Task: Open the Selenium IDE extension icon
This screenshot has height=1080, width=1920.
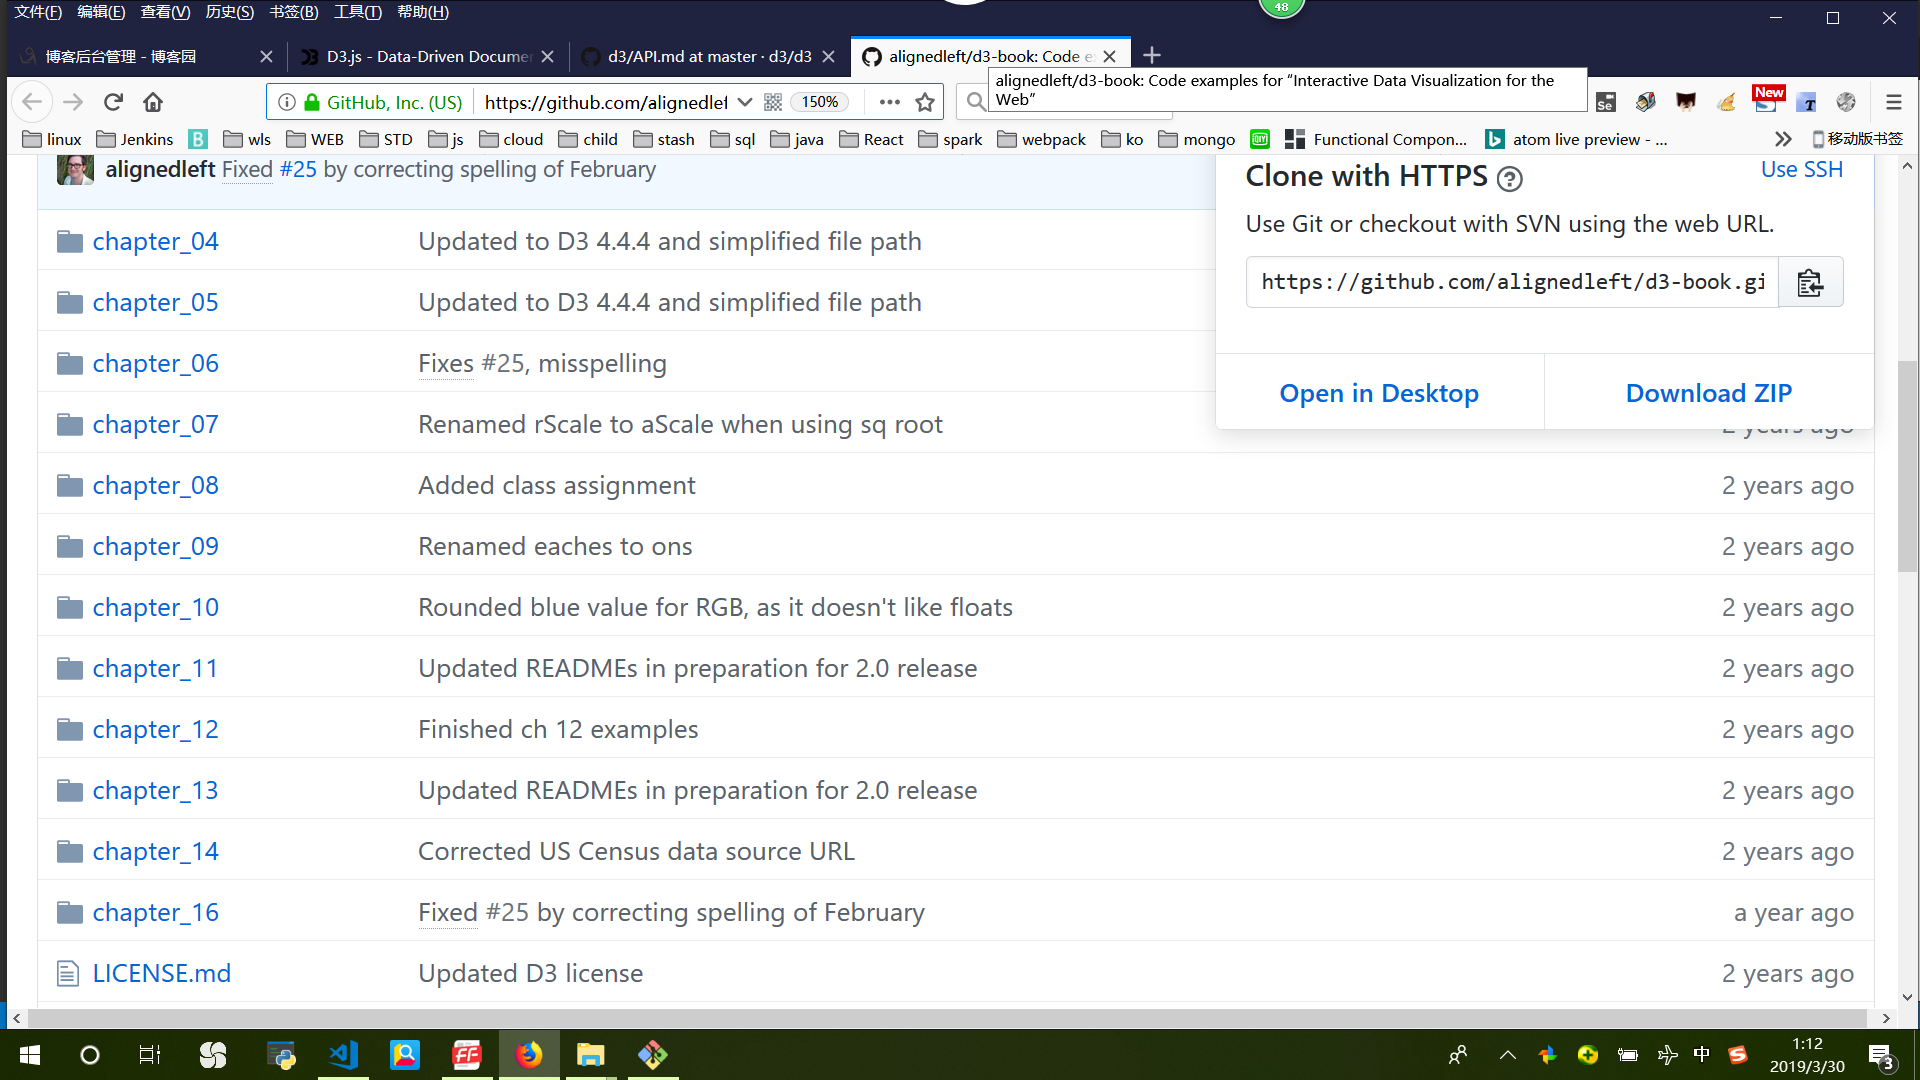Action: coord(1606,102)
